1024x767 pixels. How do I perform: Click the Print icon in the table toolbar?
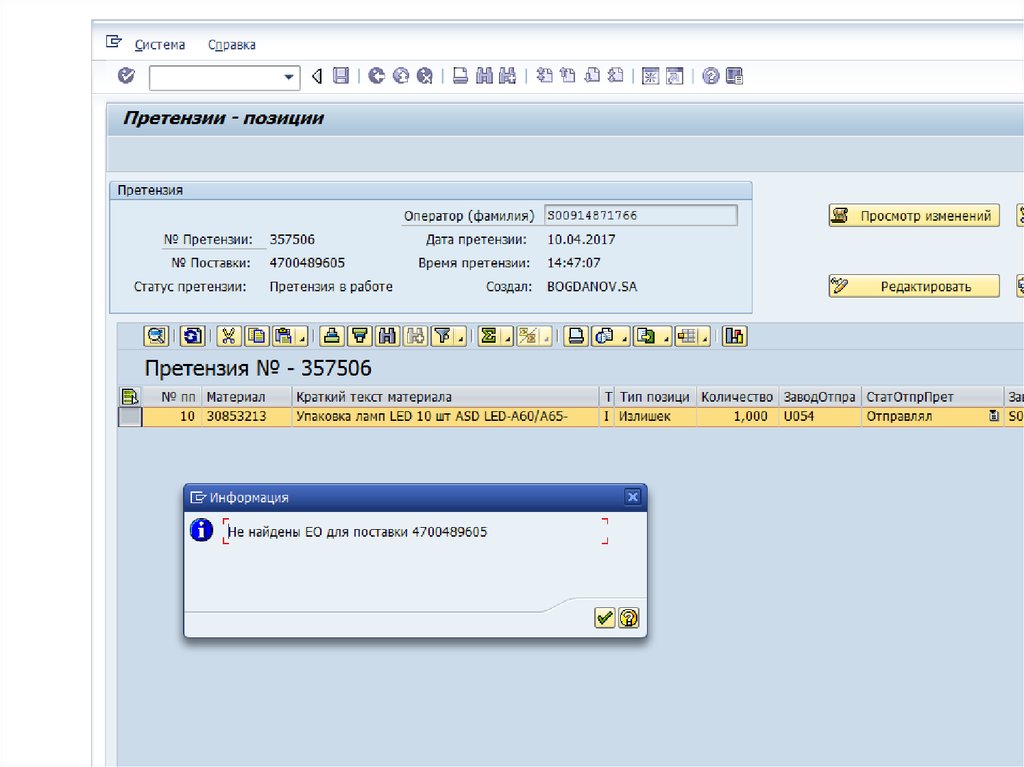pos(575,337)
